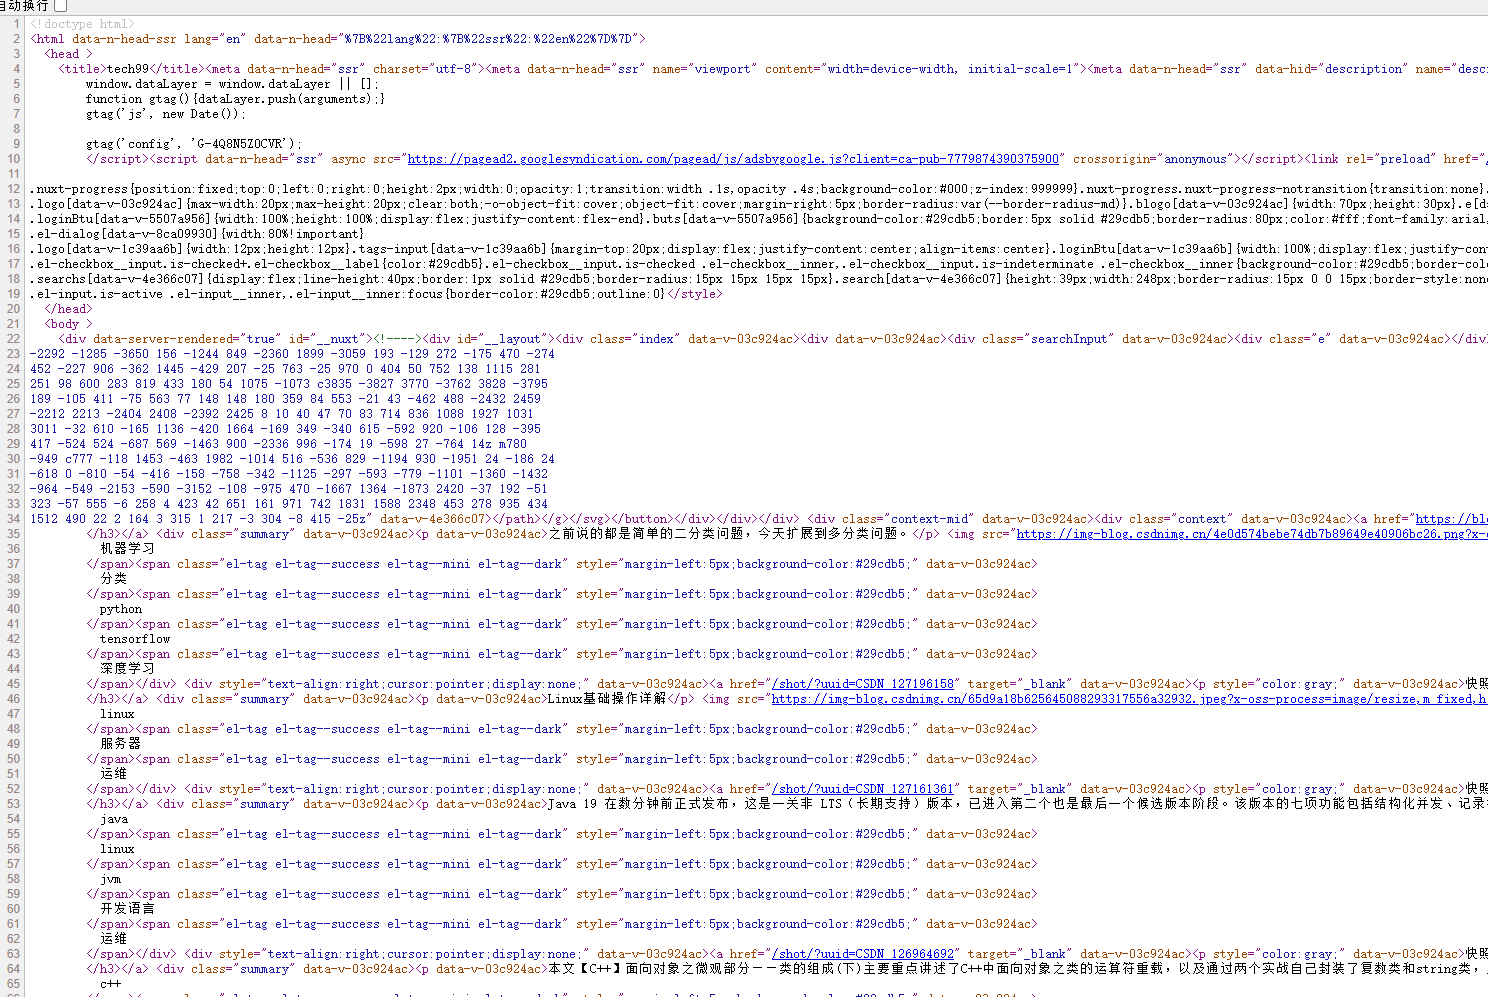Click the tag text tensorflow
Image resolution: width=1488 pixels, height=997 pixels.
135,639
